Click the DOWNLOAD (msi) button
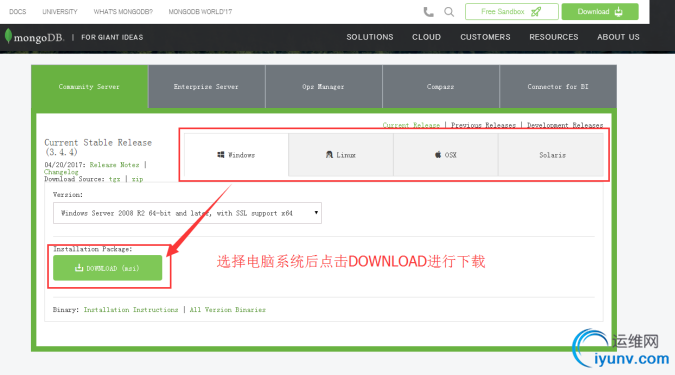Screen dimensions: 675x375 pos(108,268)
